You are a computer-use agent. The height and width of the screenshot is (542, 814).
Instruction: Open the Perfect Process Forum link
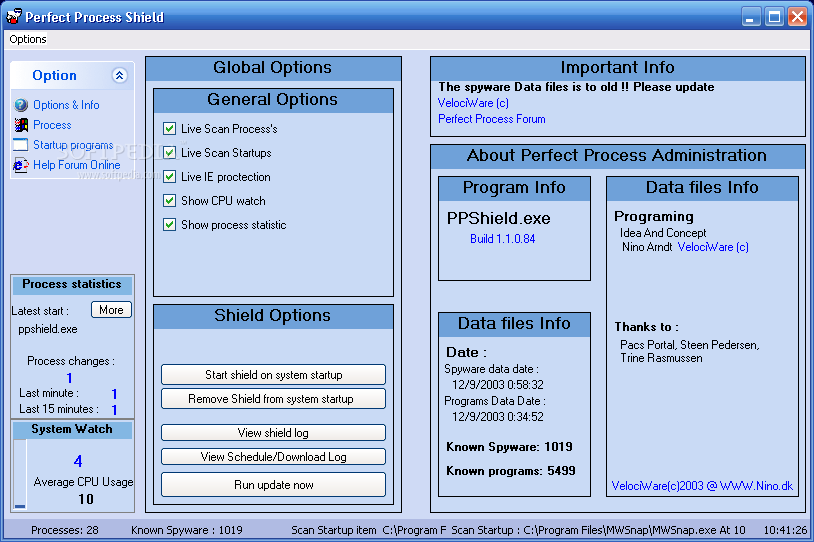coord(492,119)
